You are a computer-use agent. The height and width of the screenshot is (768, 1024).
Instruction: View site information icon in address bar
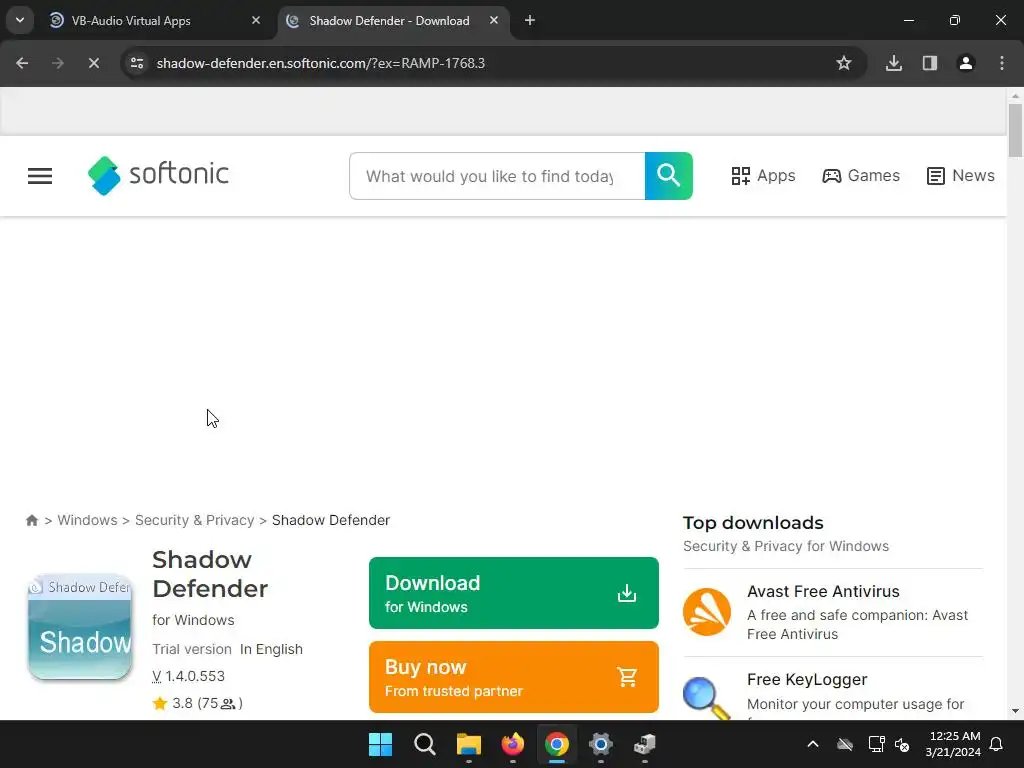pyautogui.click(x=136, y=63)
